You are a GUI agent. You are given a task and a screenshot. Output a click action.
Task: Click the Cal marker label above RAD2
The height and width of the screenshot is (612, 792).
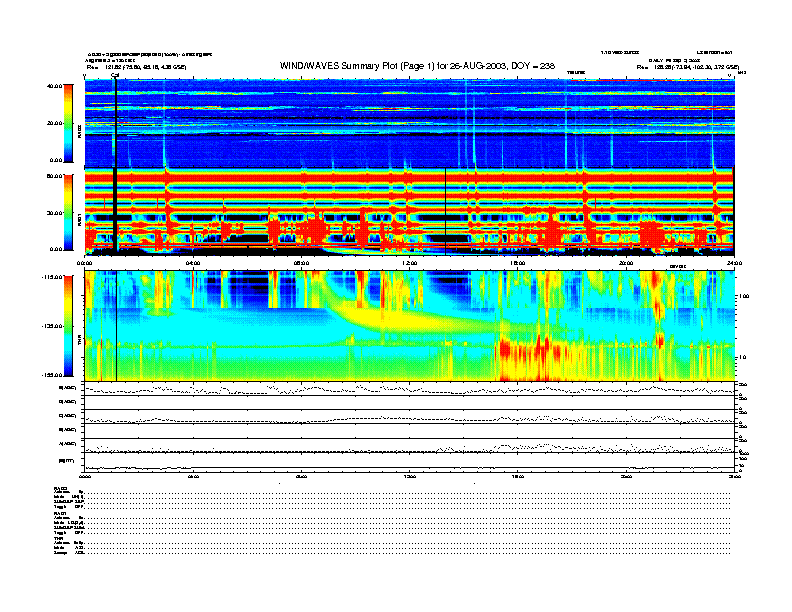[115, 76]
